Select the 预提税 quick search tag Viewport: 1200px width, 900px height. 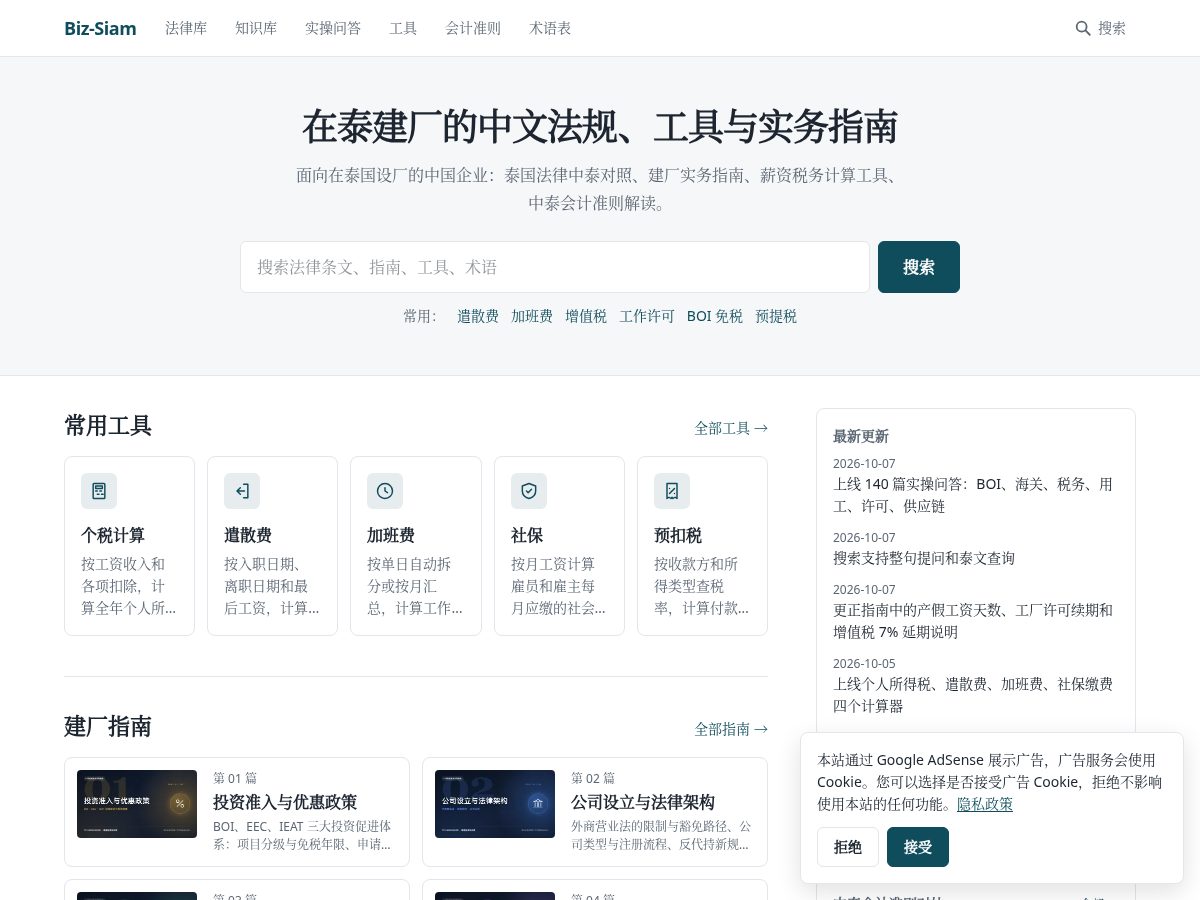(x=776, y=316)
